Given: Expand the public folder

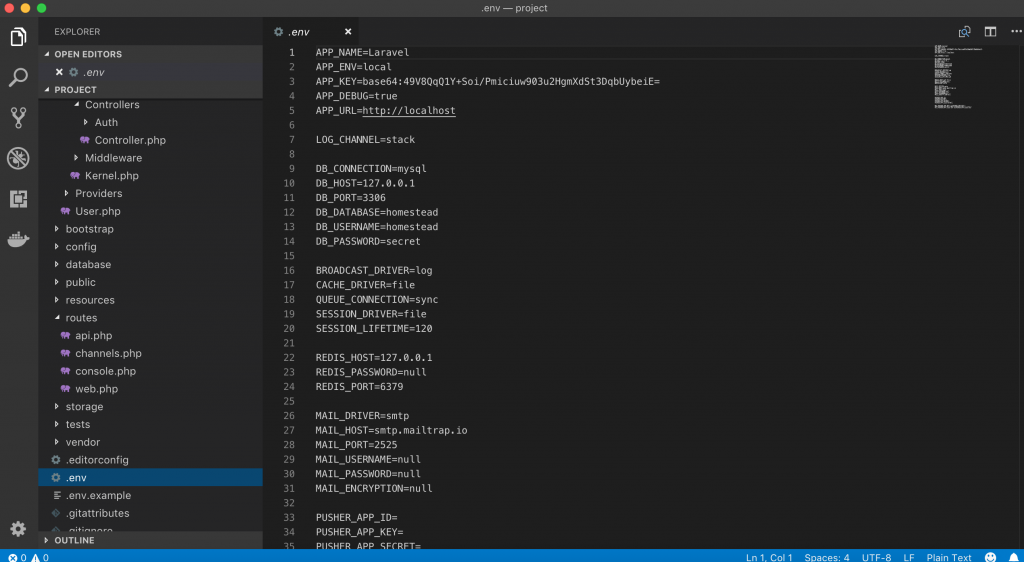Looking at the screenshot, I should click(80, 282).
